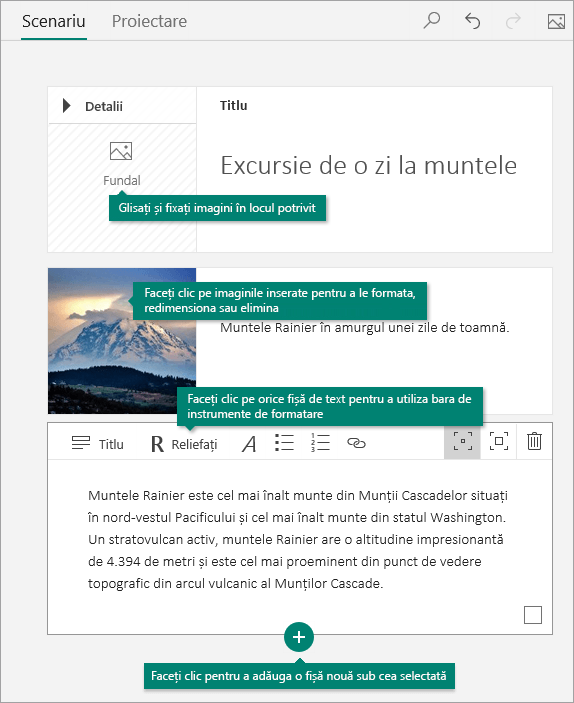
Task: Delete the card with trash icon
Action: 534,441
